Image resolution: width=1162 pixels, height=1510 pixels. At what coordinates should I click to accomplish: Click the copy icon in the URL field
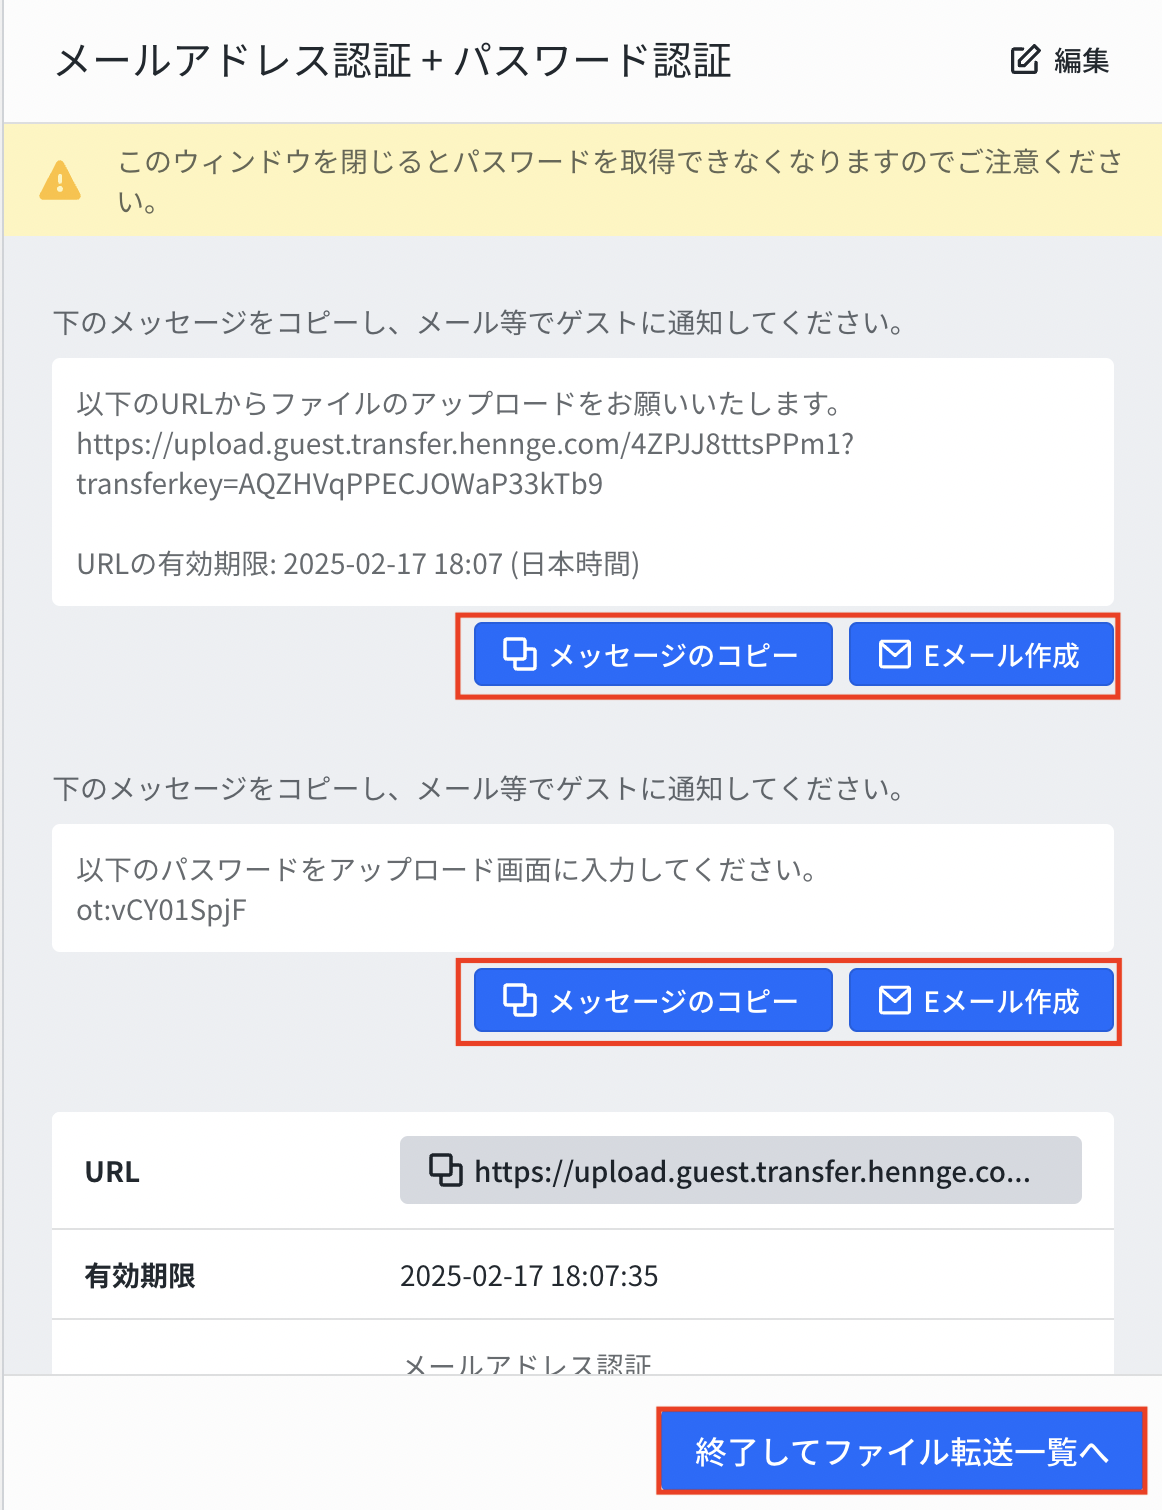pyautogui.click(x=446, y=1170)
